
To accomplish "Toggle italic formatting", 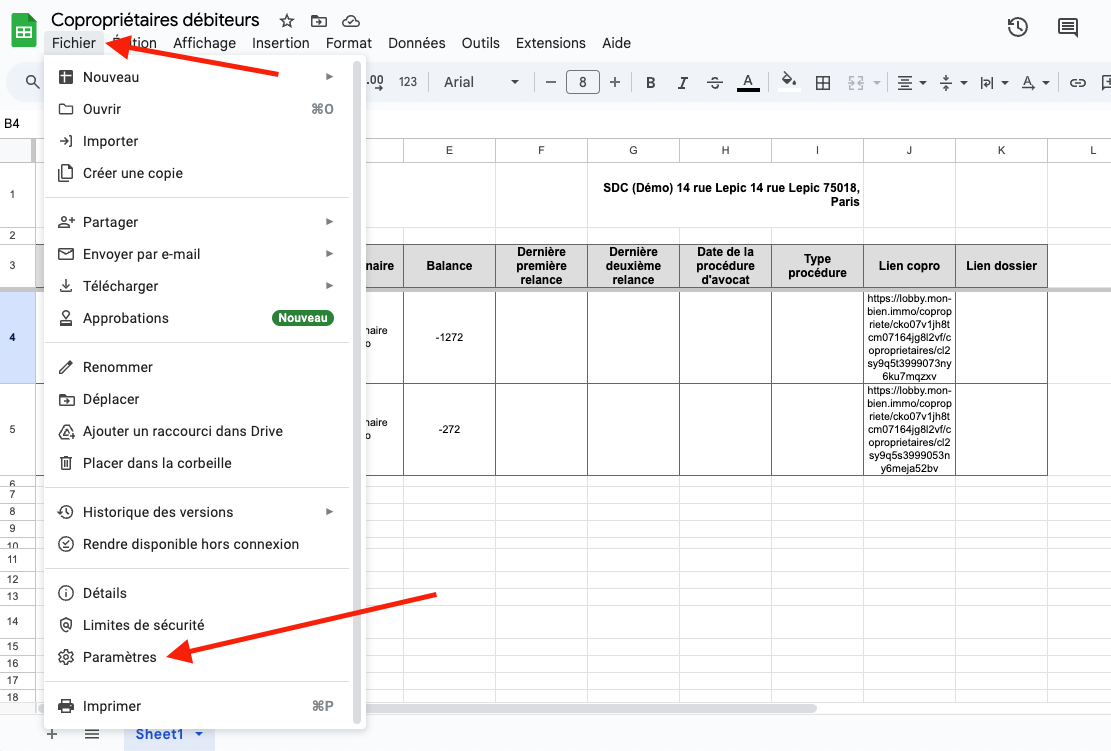I will coord(682,83).
